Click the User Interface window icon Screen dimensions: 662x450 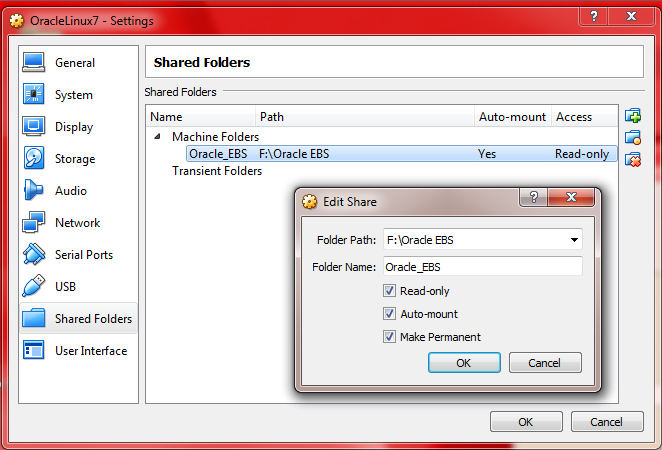[34, 350]
